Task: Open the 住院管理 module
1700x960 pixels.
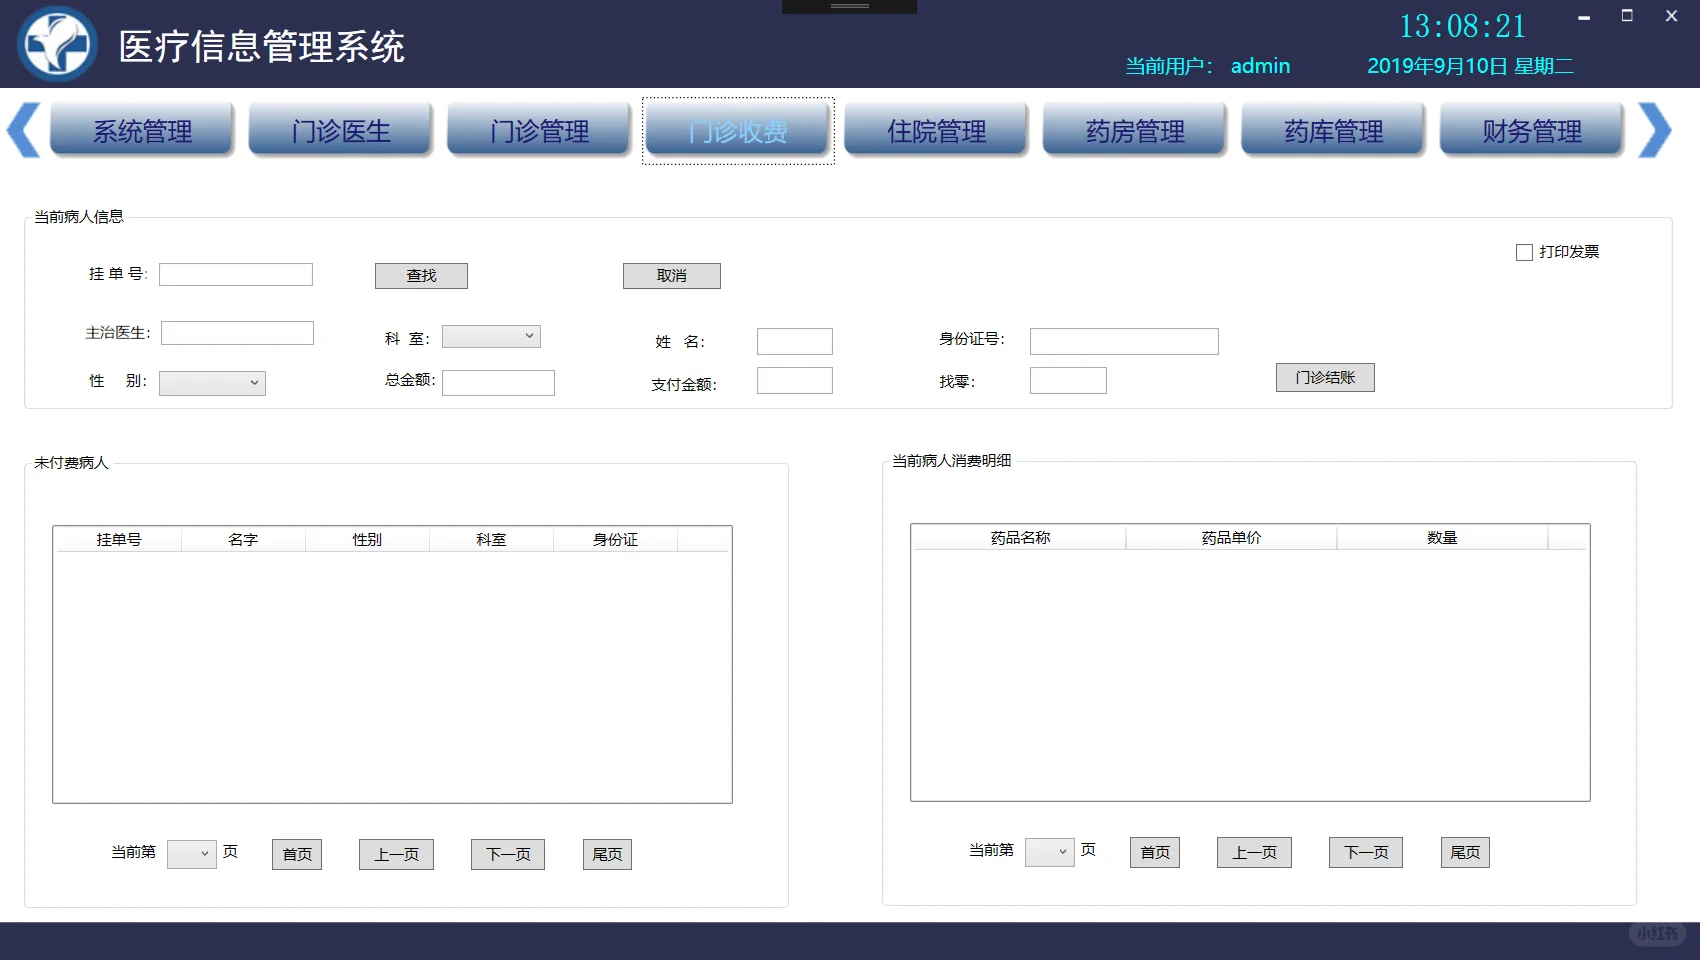Action: click(935, 130)
